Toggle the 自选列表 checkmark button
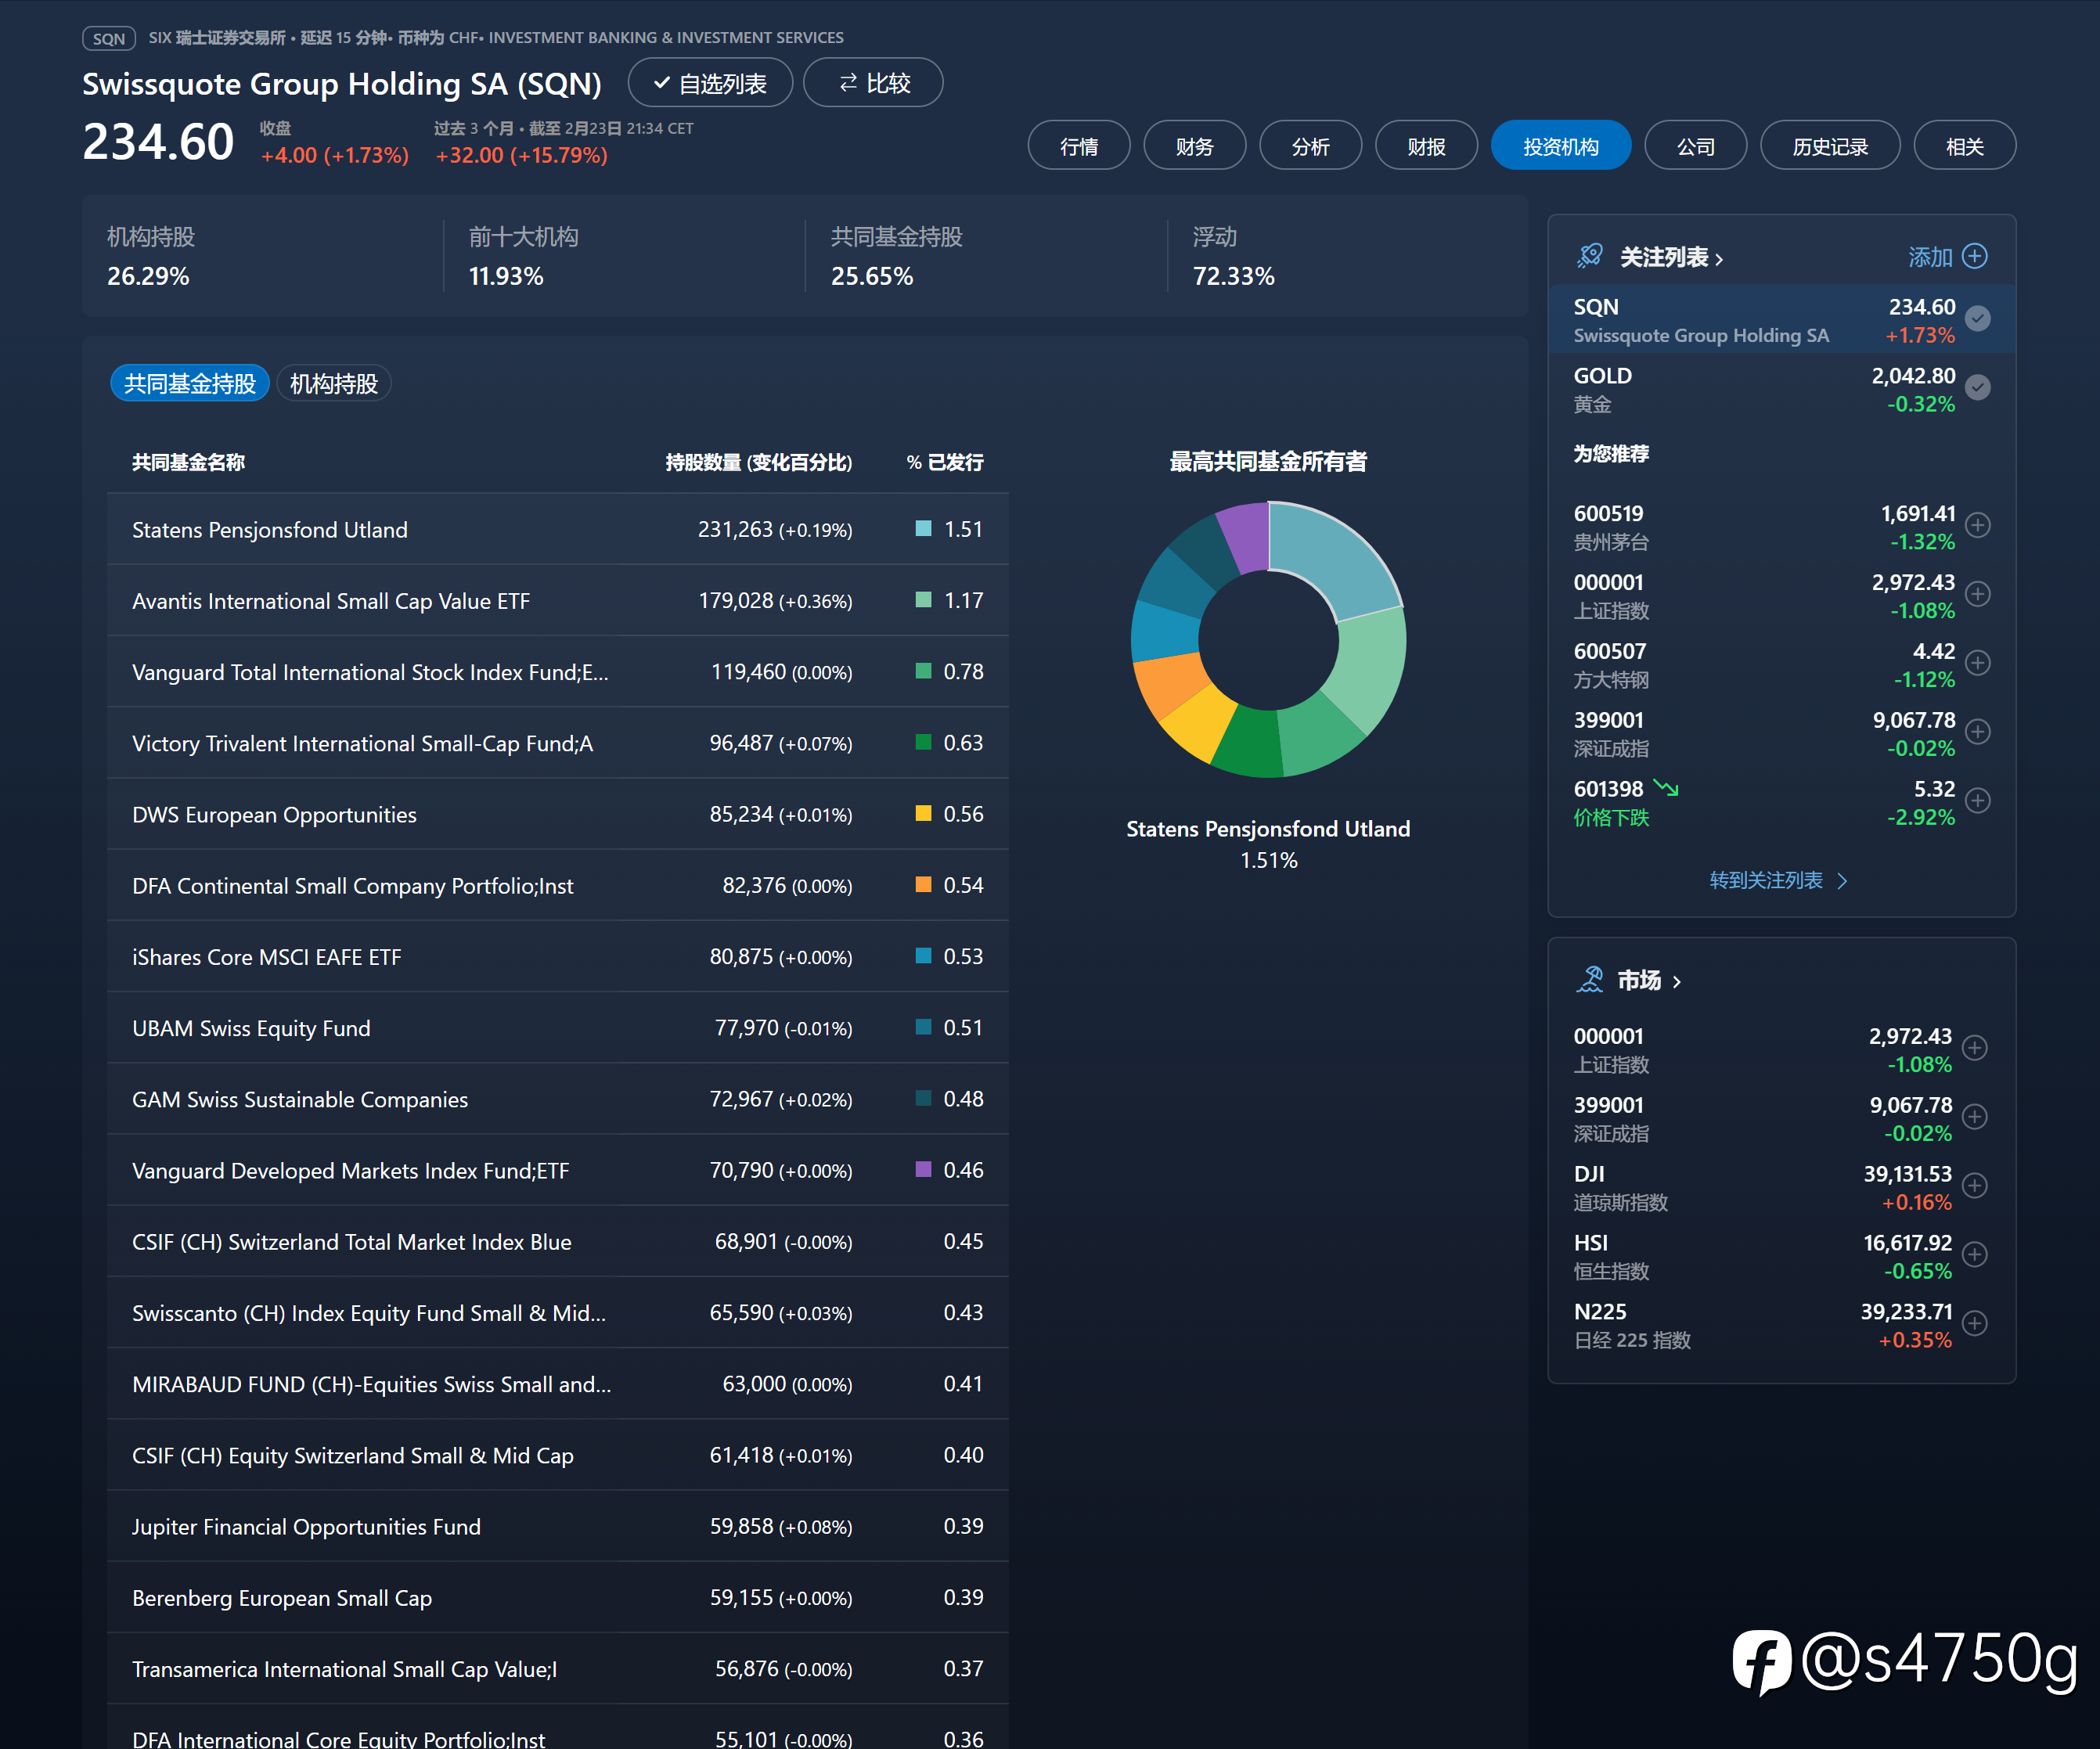This screenshot has width=2100, height=1749. (710, 83)
